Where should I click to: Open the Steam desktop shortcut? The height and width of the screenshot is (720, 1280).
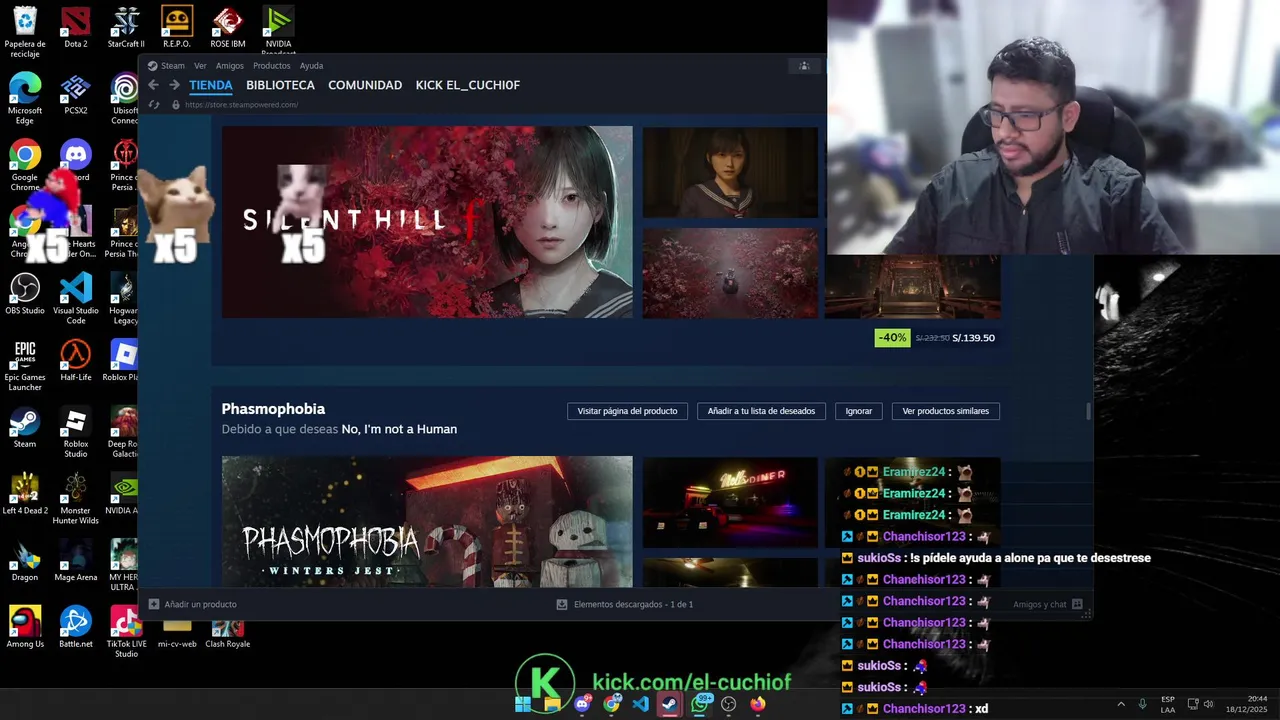(x=25, y=428)
